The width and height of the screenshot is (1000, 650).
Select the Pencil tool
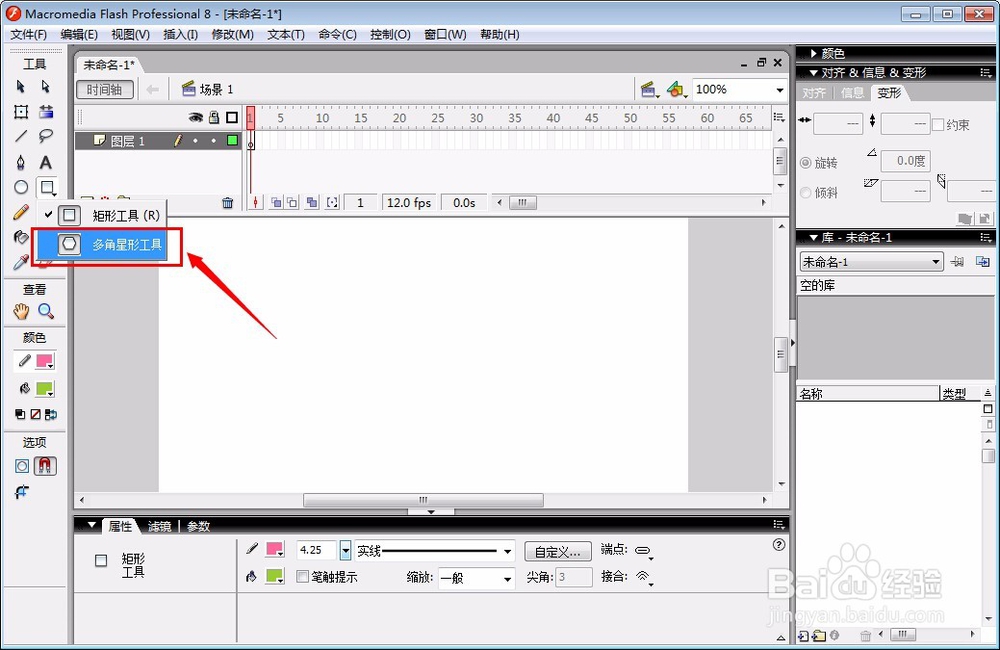21,212
